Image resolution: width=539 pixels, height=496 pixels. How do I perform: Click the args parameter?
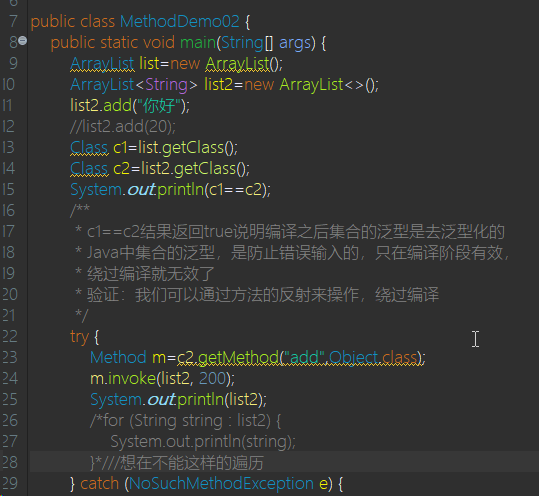pos(295,43)
